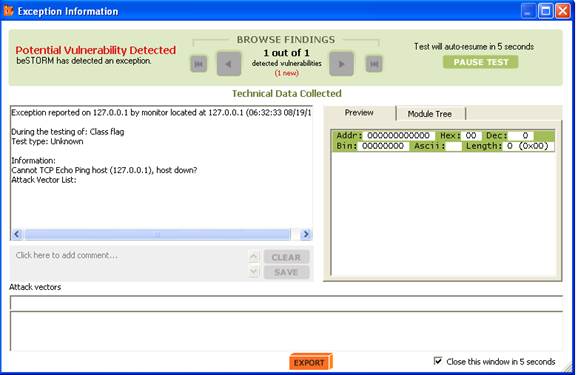Screen dimensions: 578x375
Task: Click the CLEAR comment button
Action: (286, 257)
